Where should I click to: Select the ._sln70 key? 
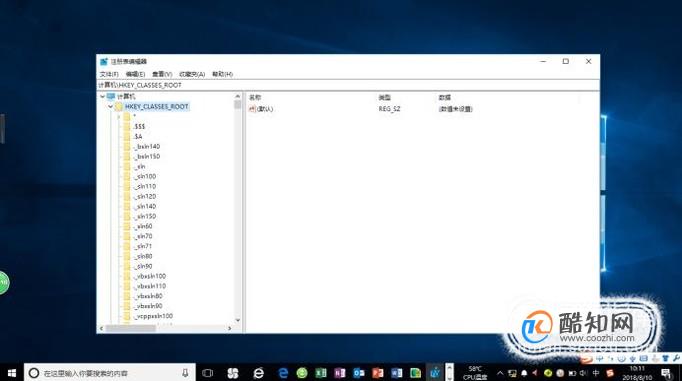(143, 237)
